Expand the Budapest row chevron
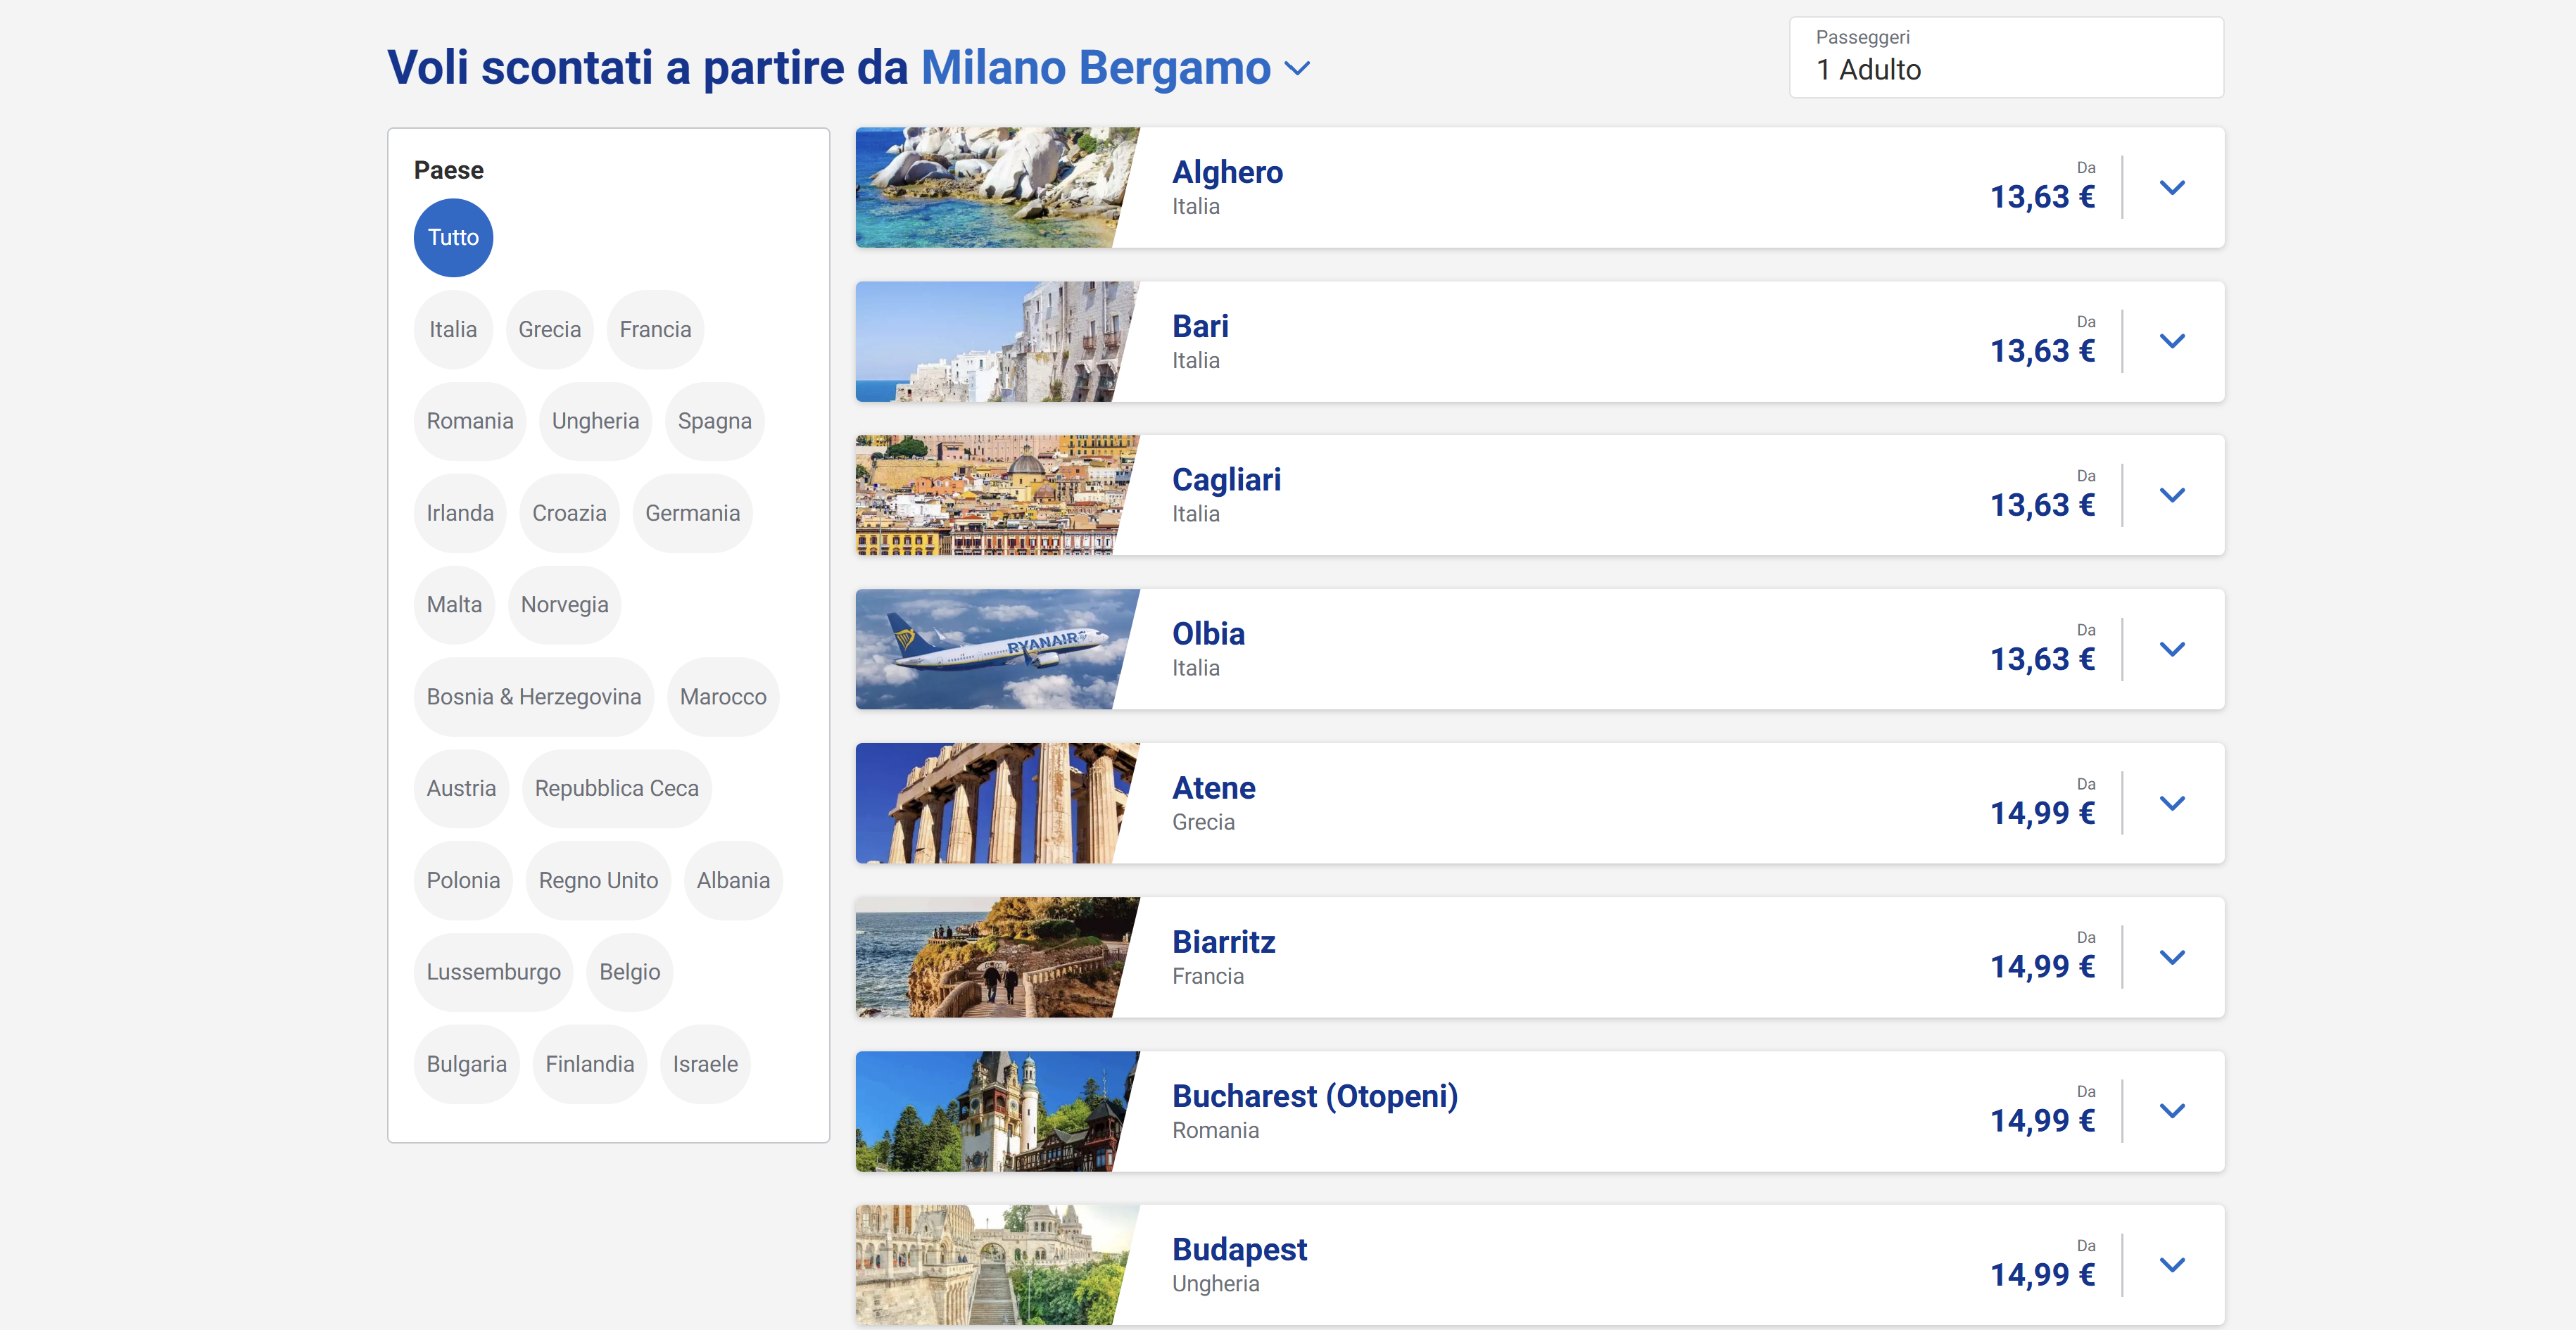The width and height of the screenshot is (2576, 1330). (x=2171, y=1266)
